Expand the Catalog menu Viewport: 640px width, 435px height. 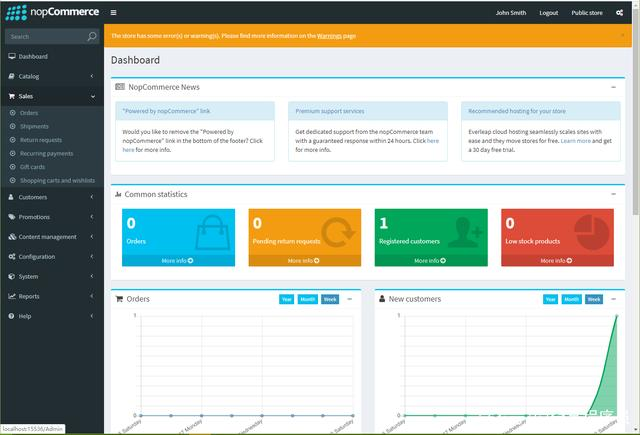click(x=52, y=76)
